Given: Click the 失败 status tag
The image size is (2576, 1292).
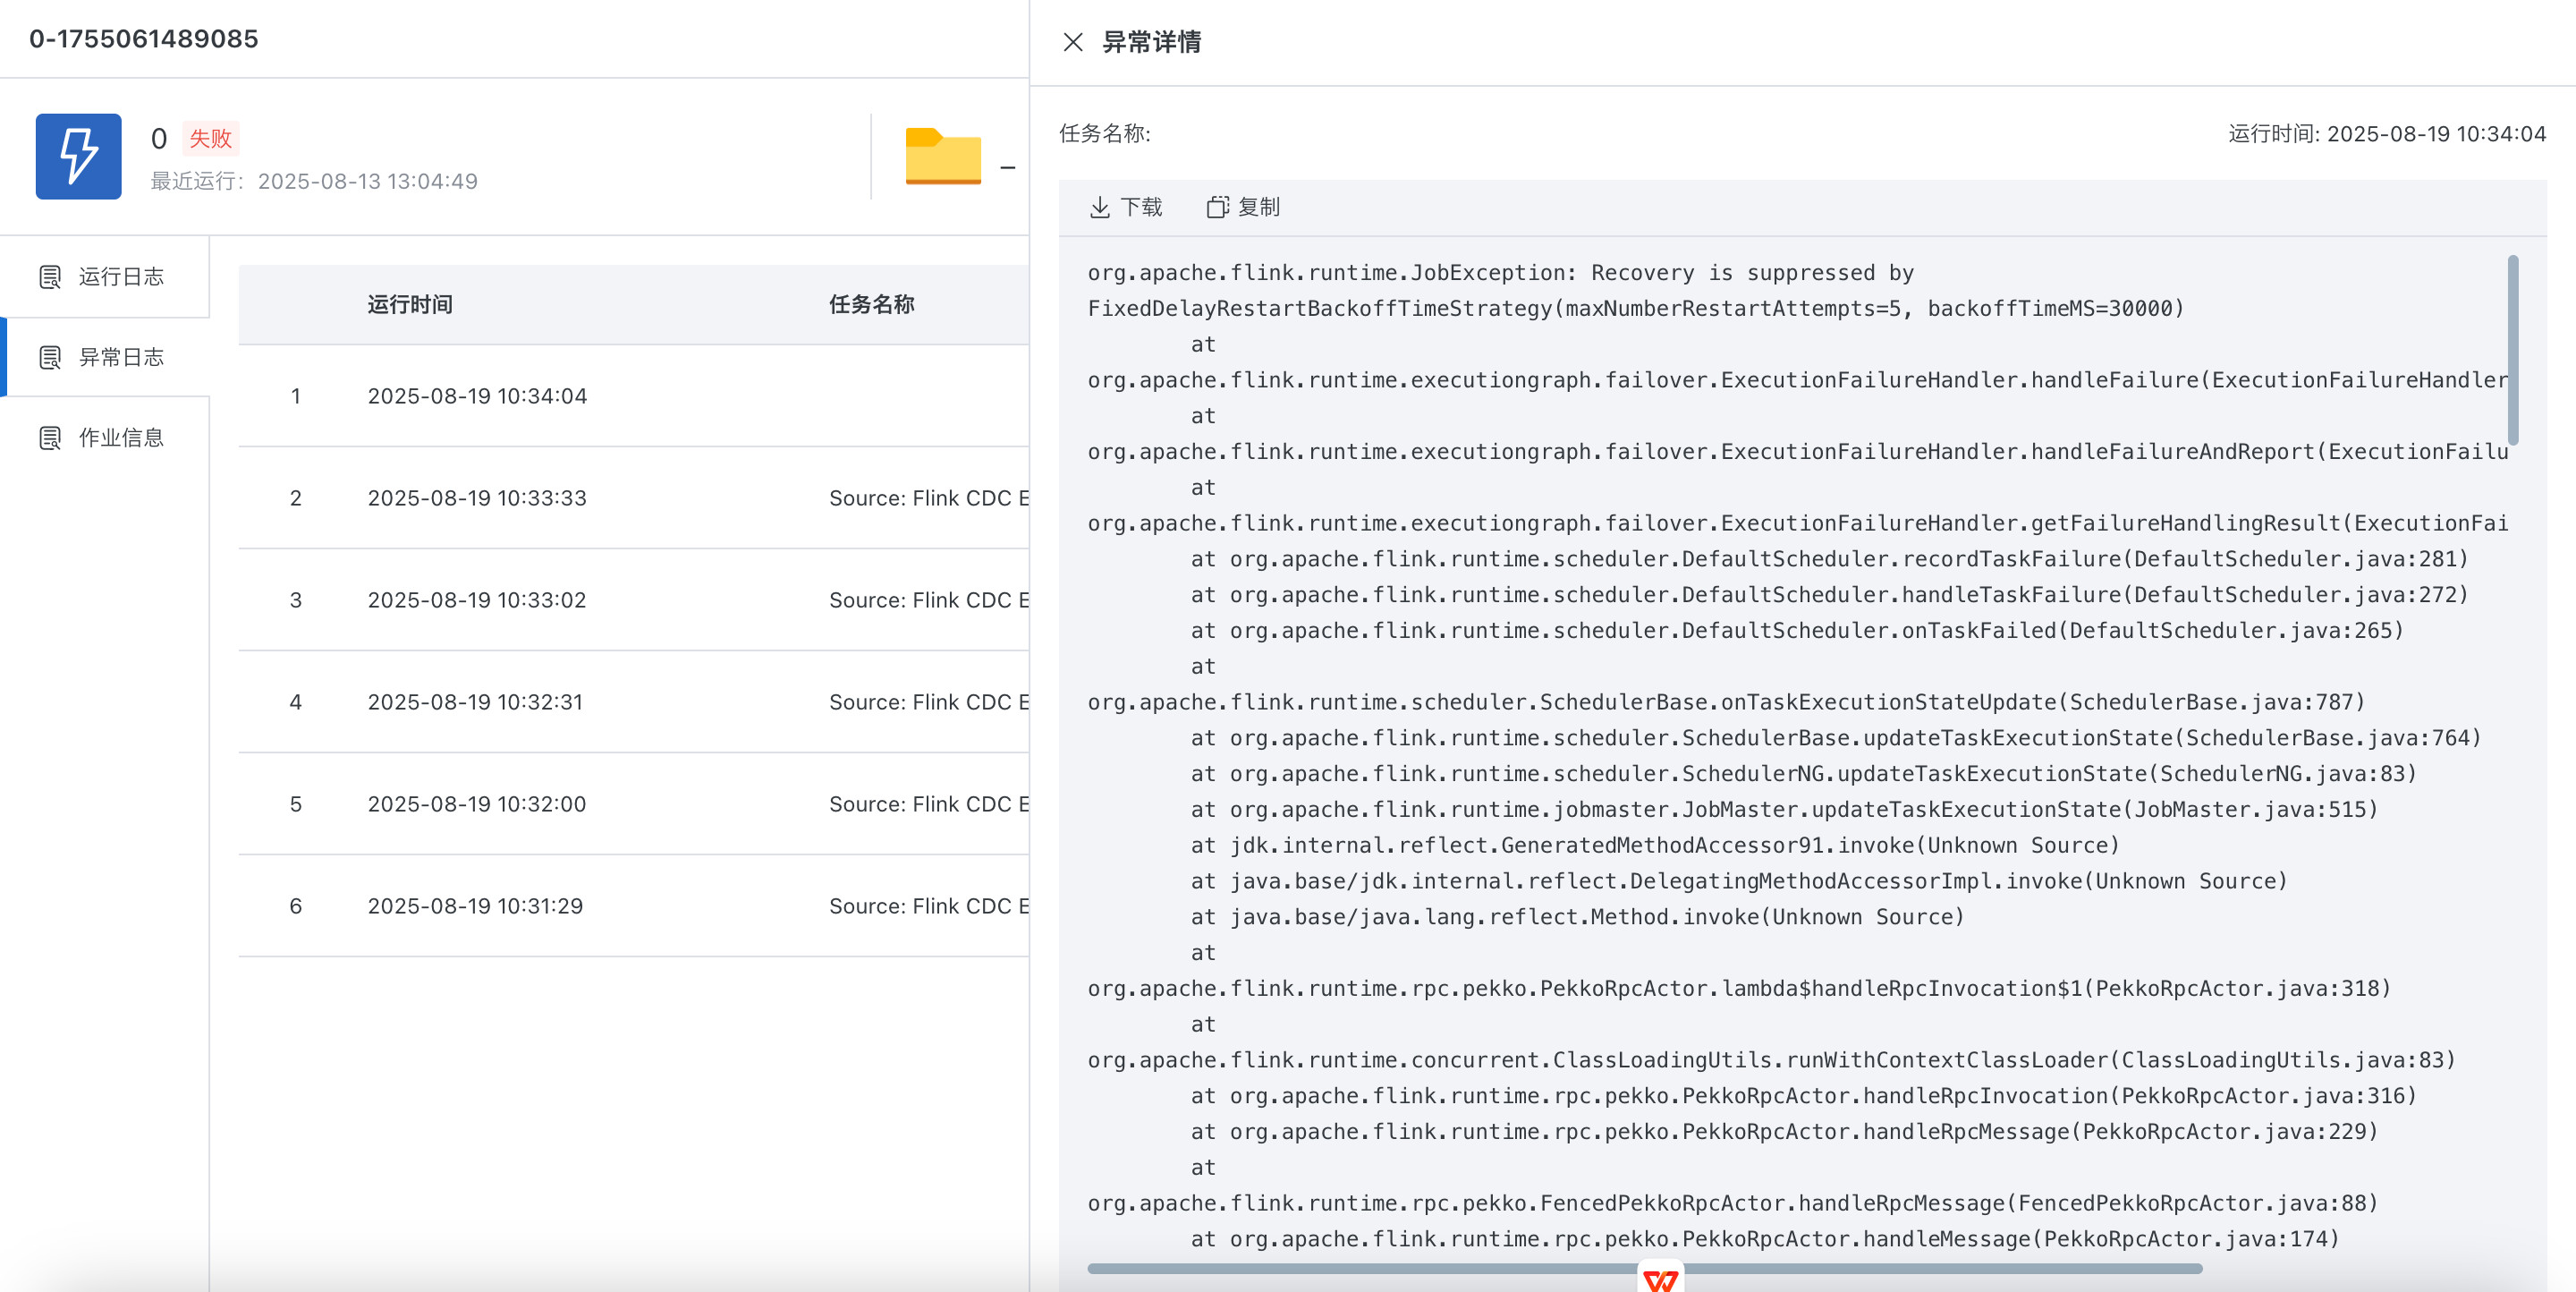Looking at the screenshot, I should coord(210,138).
